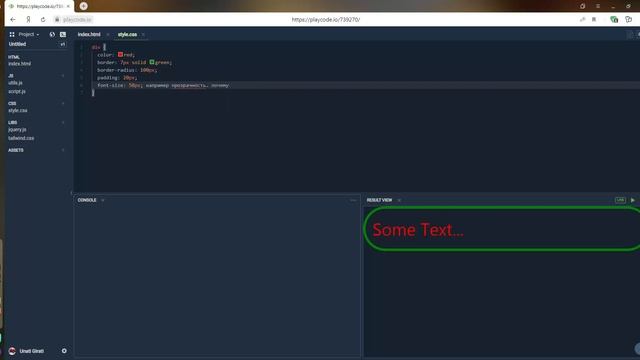
Task: Toggle the LIVE reload badge
Action: coord(620,200)
